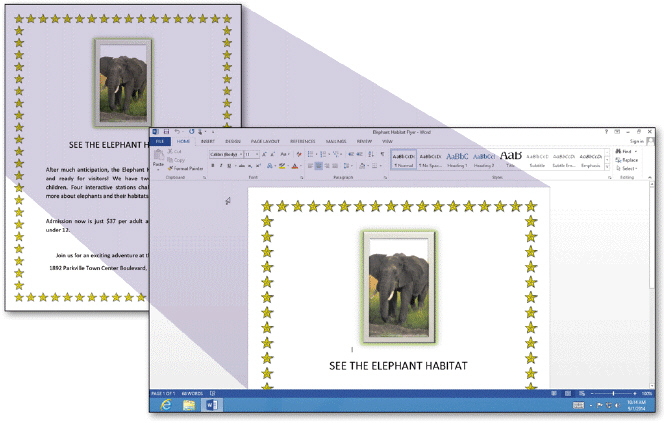
Task: Toggle italic formatting
Action: (x=221, y=166)
